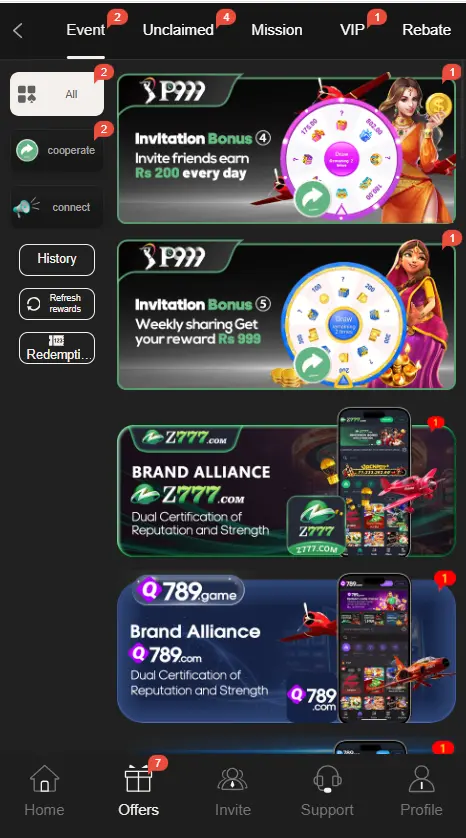Open the Home icon in bottom bar
The height and width of the screenshot is (838, 466).
pos(44,779)
